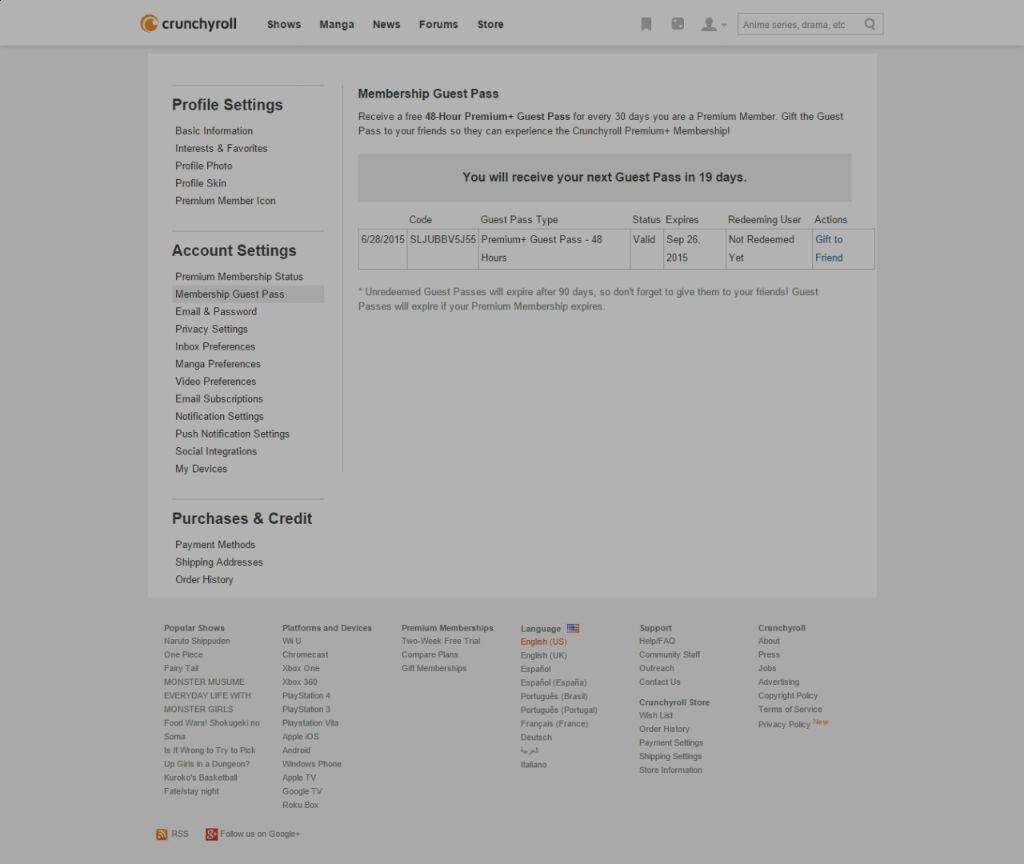
Task: Open Interests & Favorites settings
Action: tap(221, 148)
